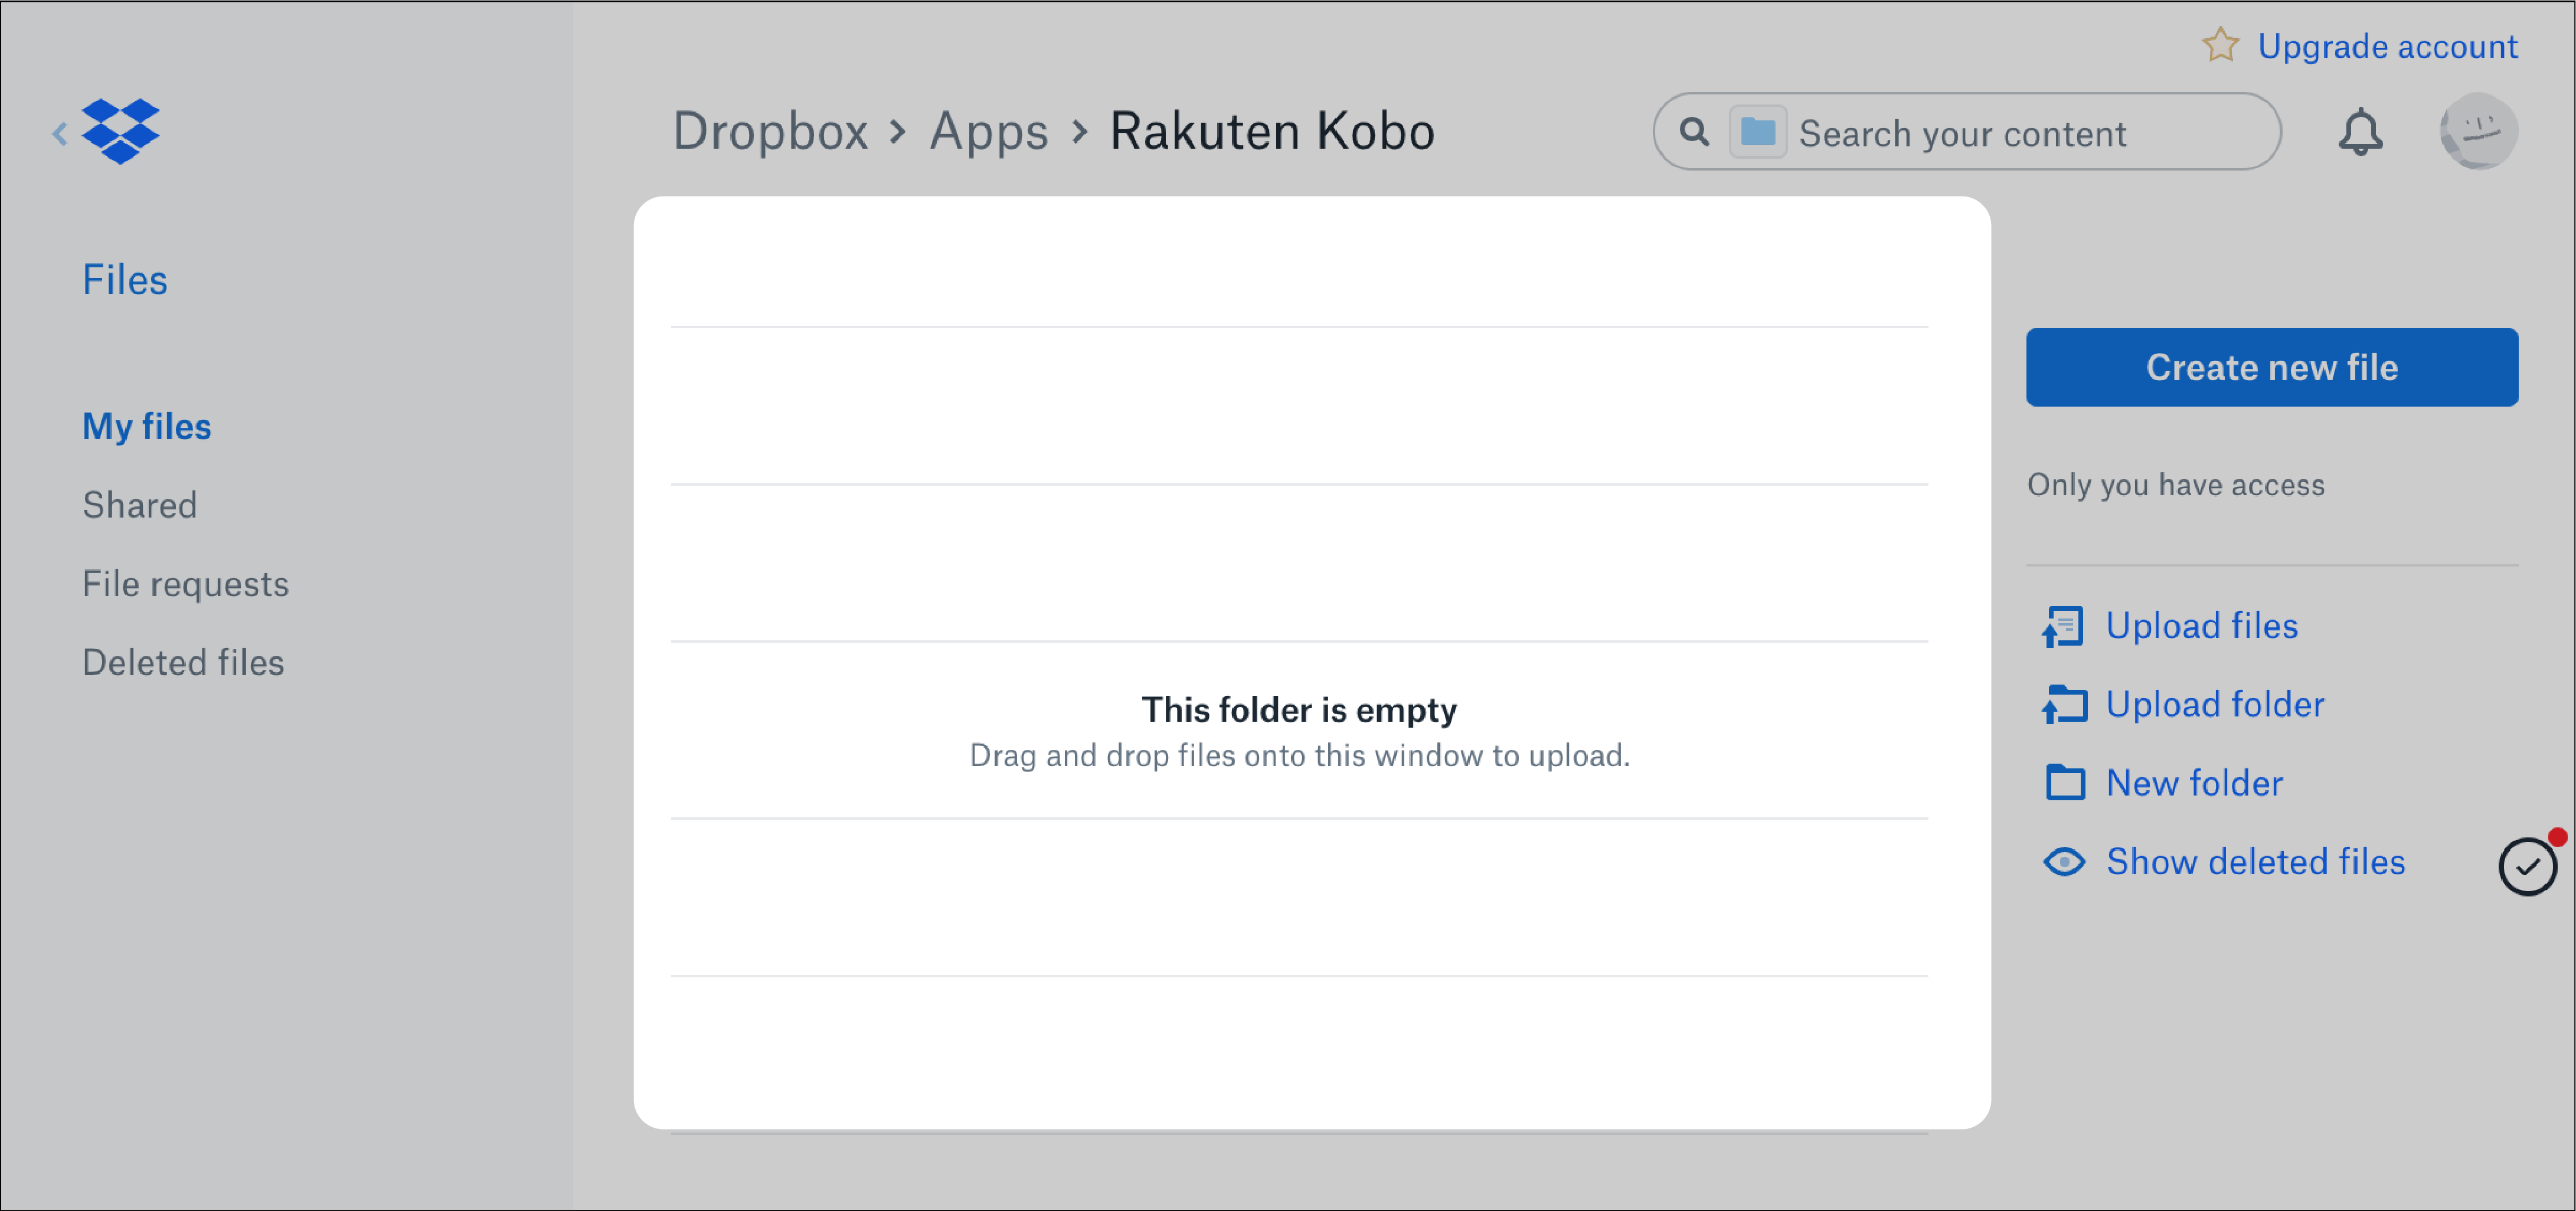Image resolution: width=2576 pixels, height=1211 pixels.
Task: Click the sync status checkmark icon
Action: [x=2528, y=866]
